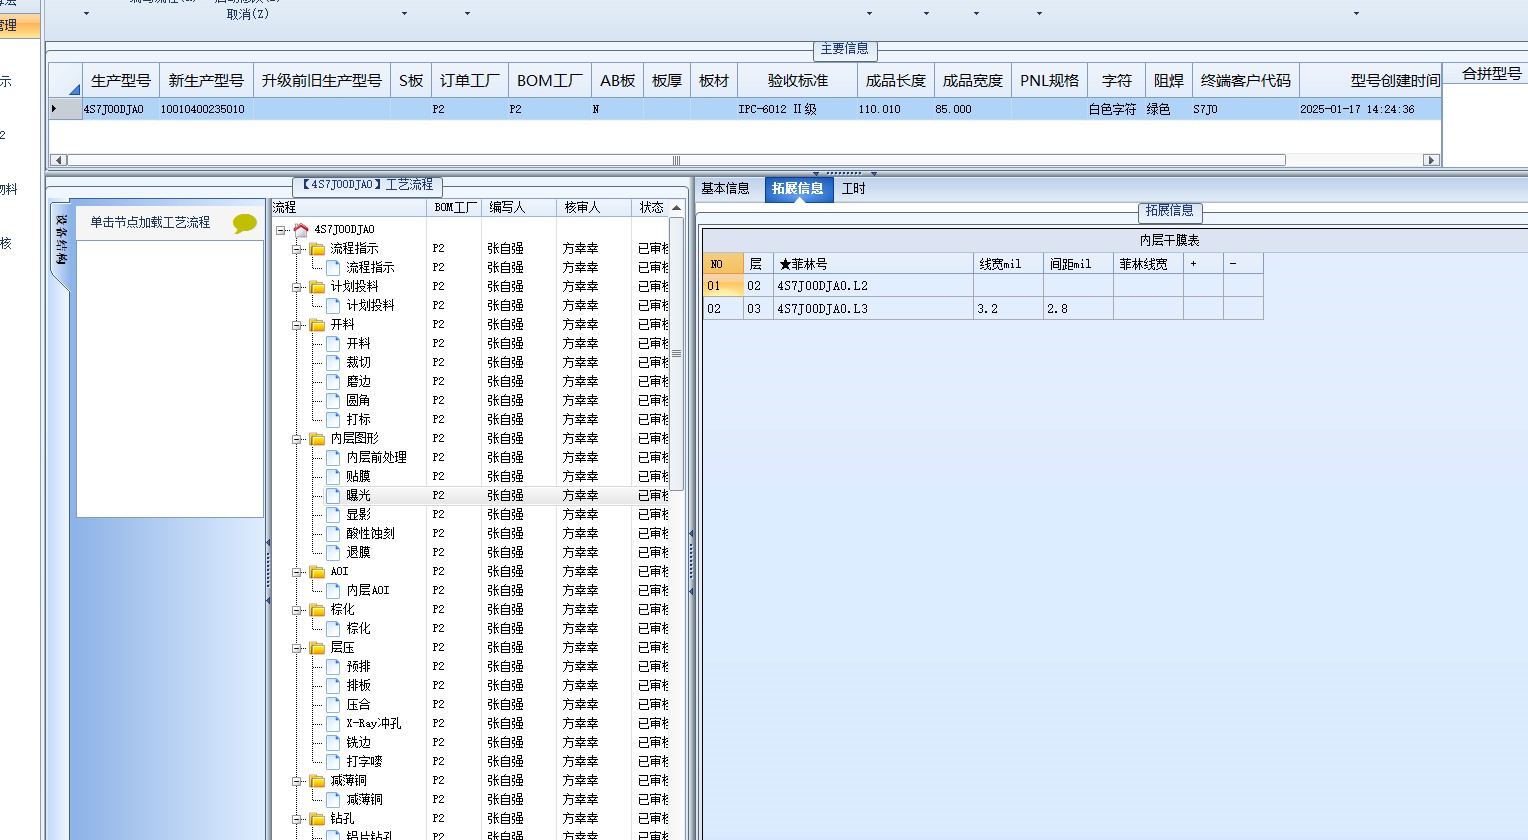Click the 取消(Z) toolbar button
The width and height of the screenshot is (1528, 840).
[x=247, y=14]
